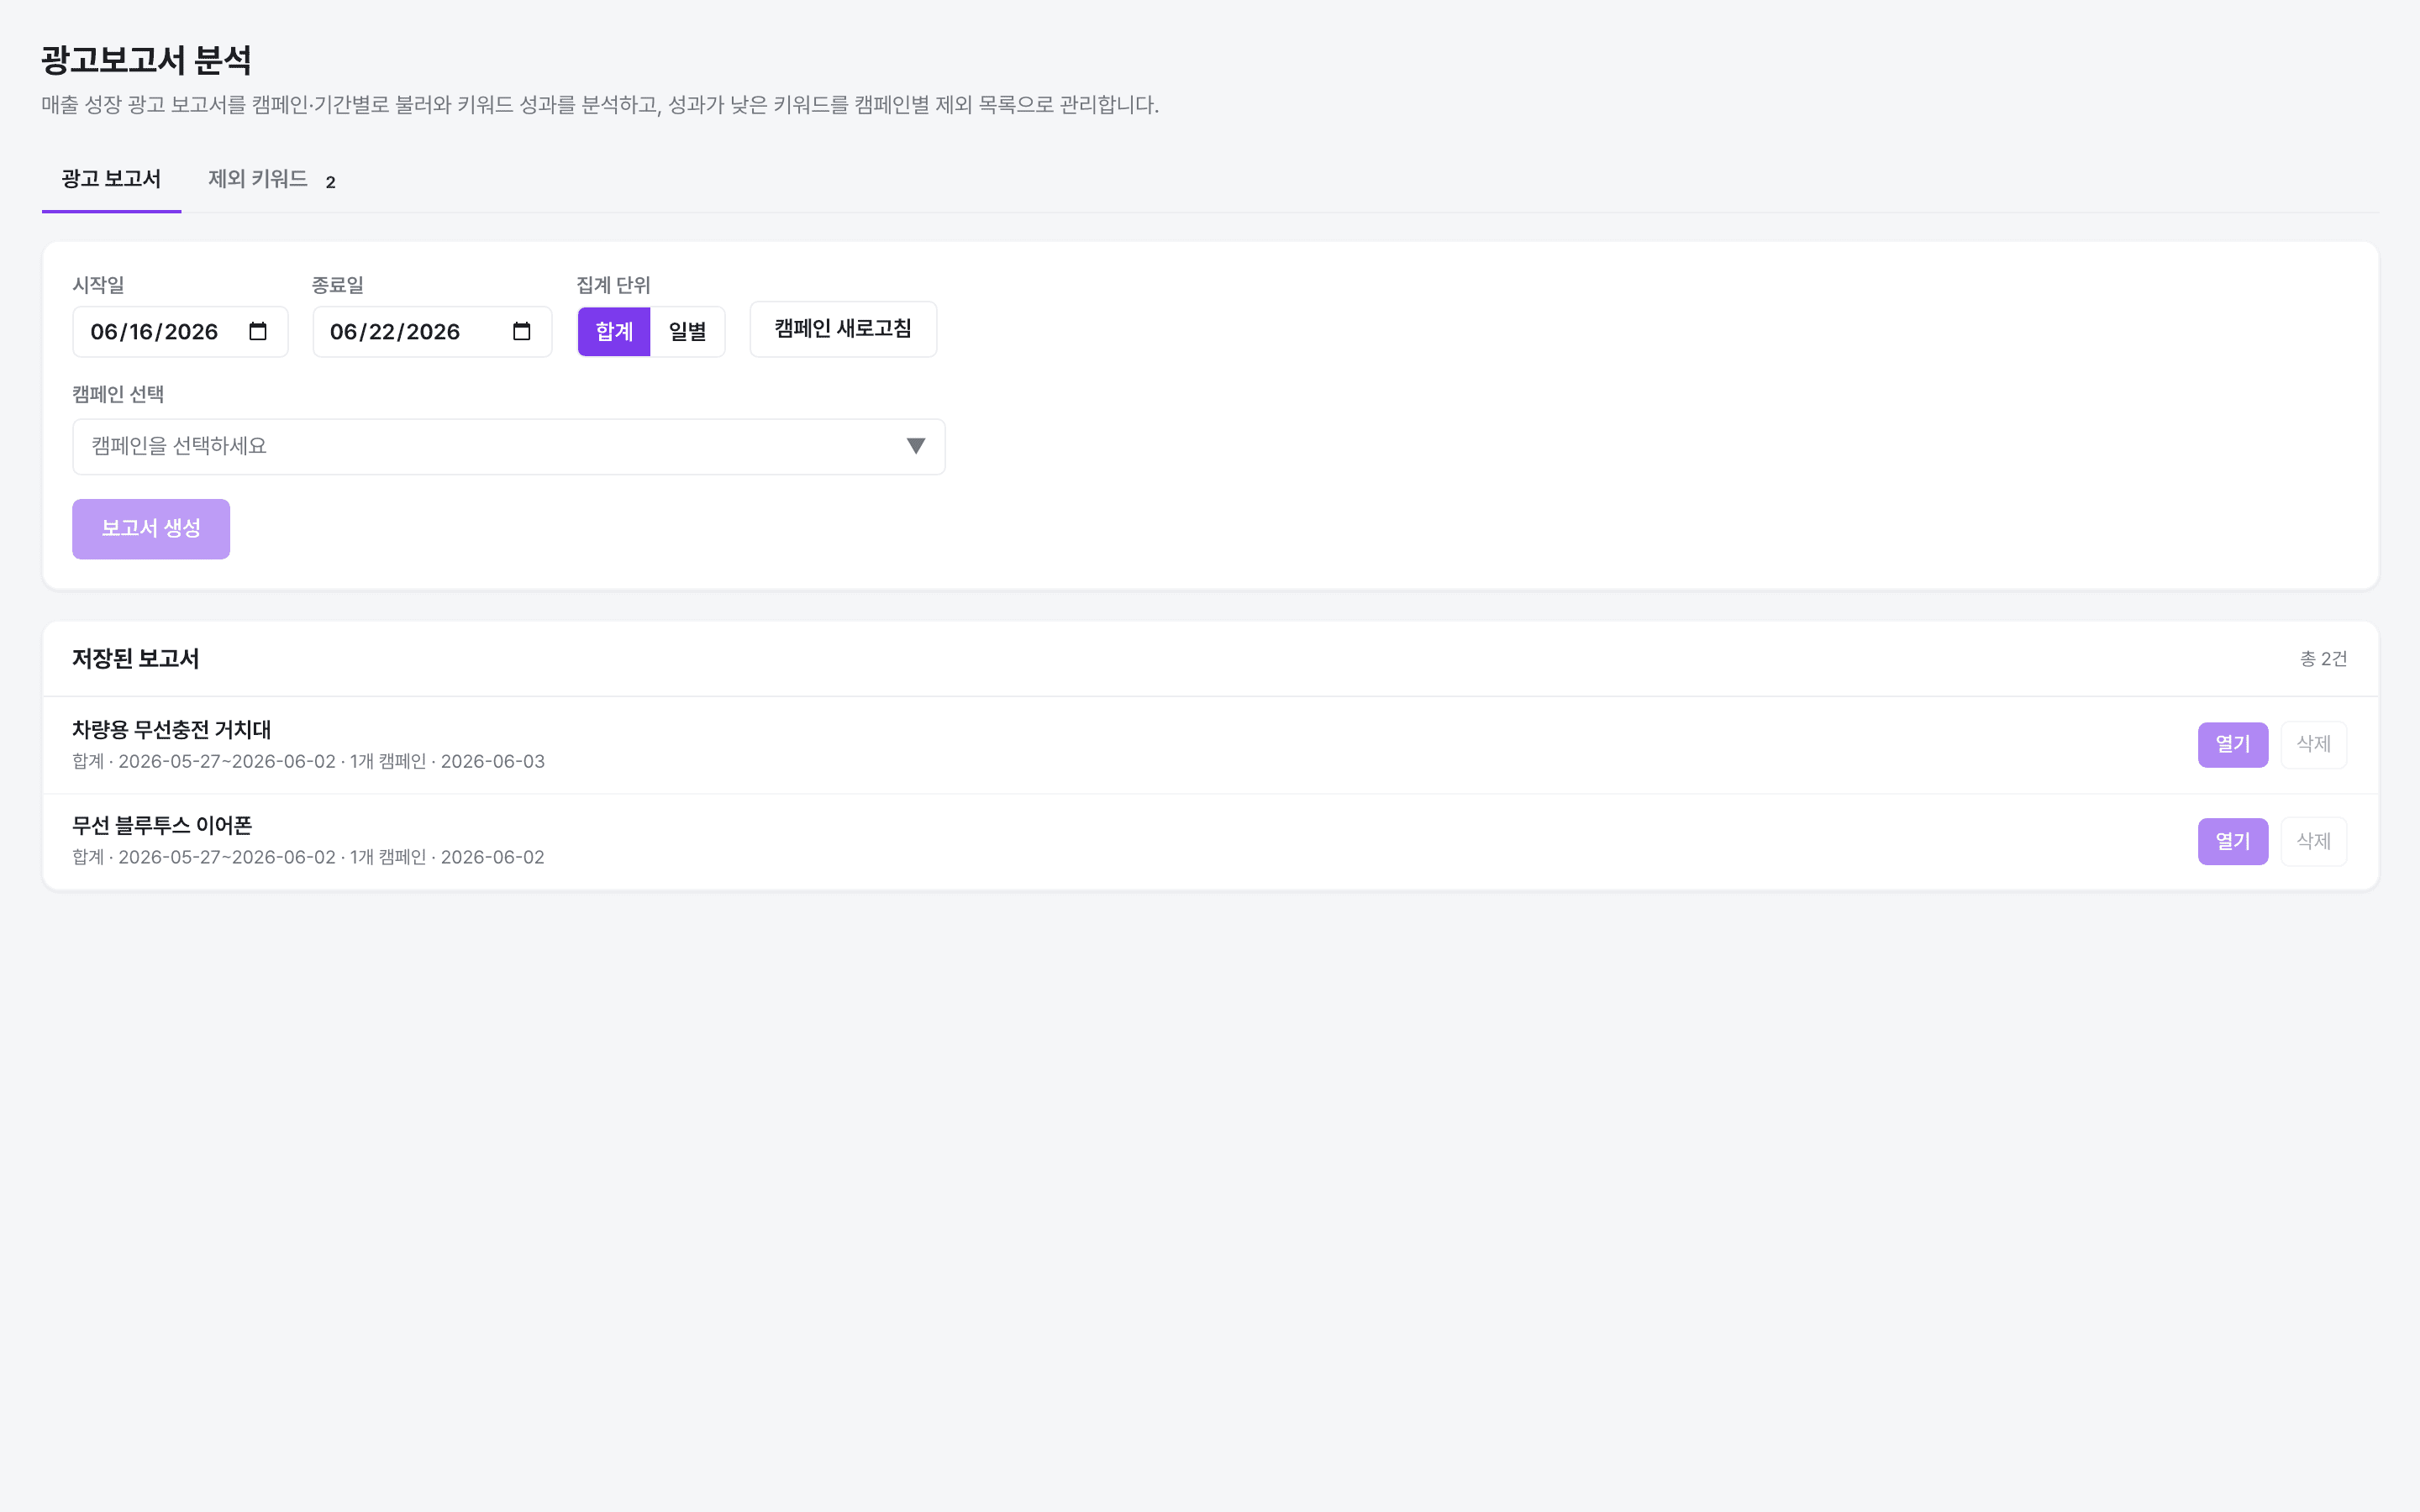This screenshot has width=2420, height=1512.
Task: Click the 저장된 보고서 heading
Action: point(136,659)
